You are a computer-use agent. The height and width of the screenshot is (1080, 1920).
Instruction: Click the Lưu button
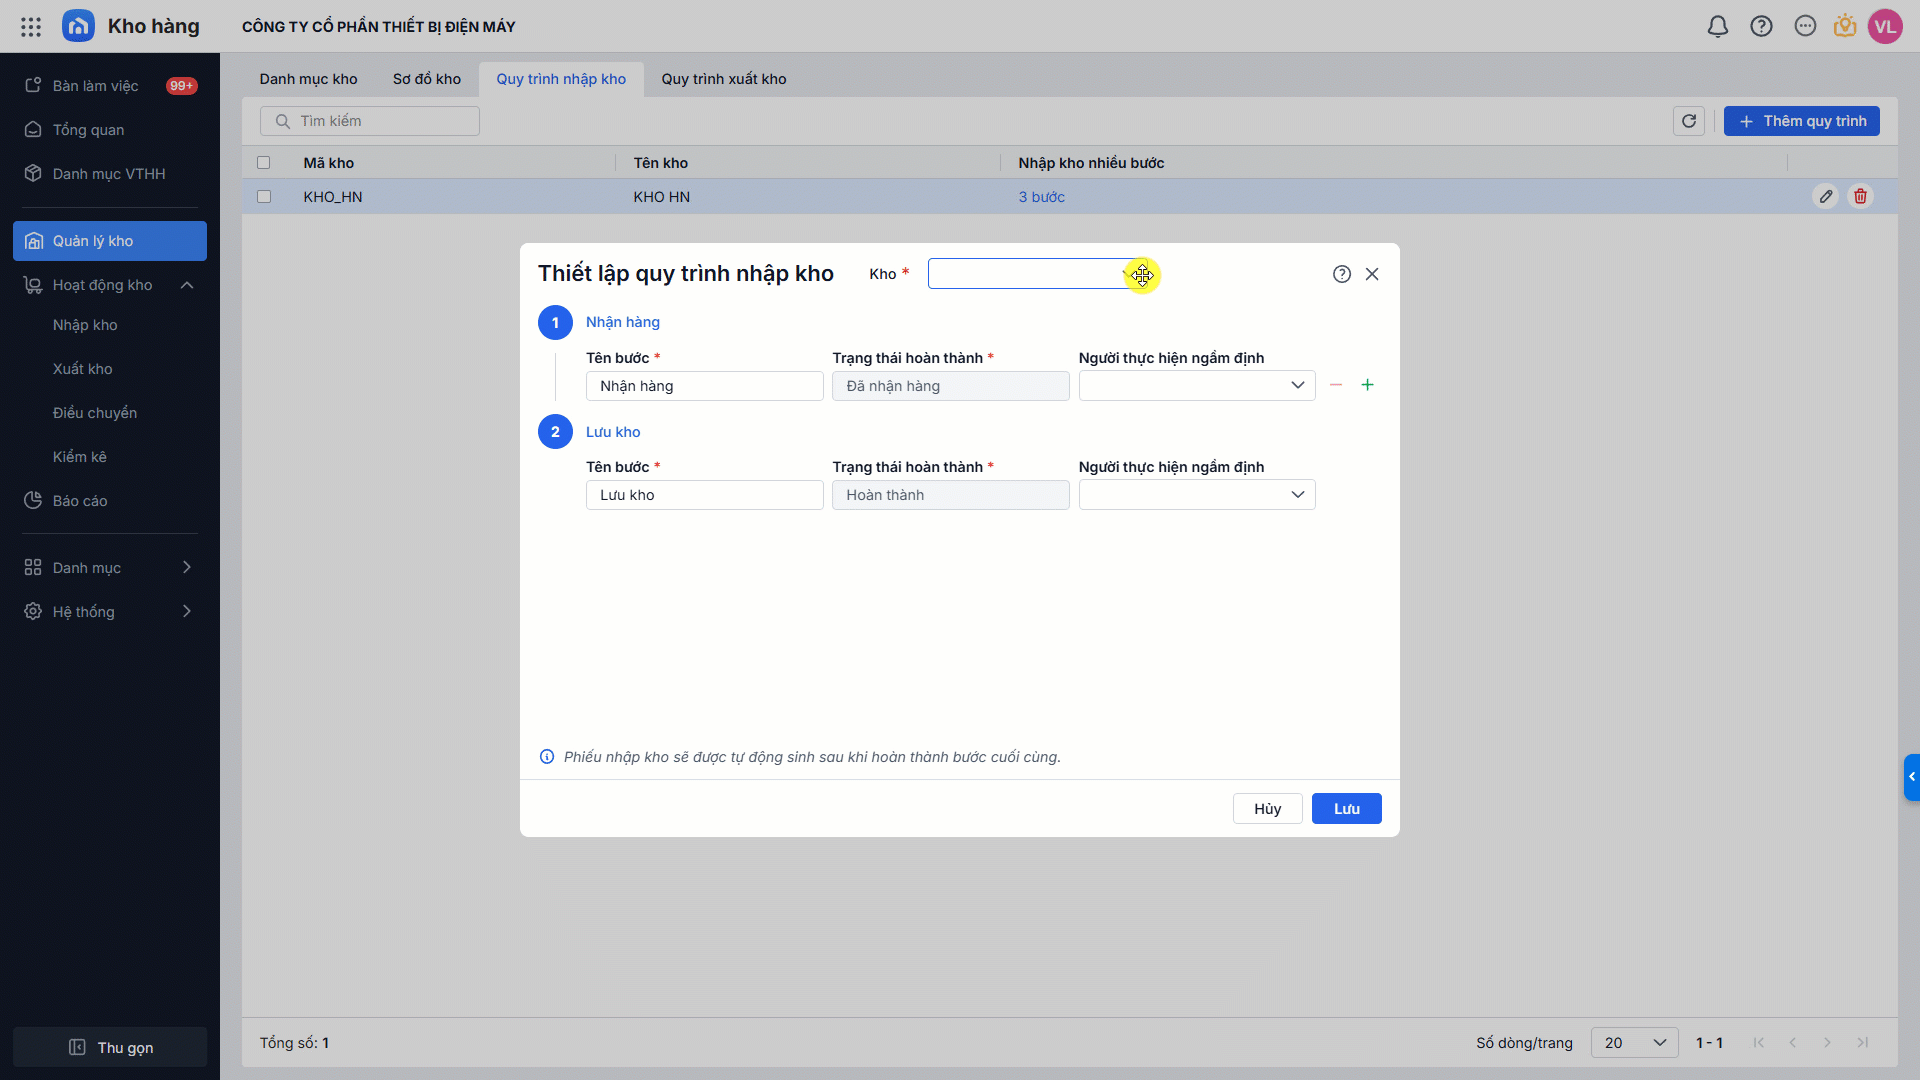pyautogui.click(x=1346, y=809)
